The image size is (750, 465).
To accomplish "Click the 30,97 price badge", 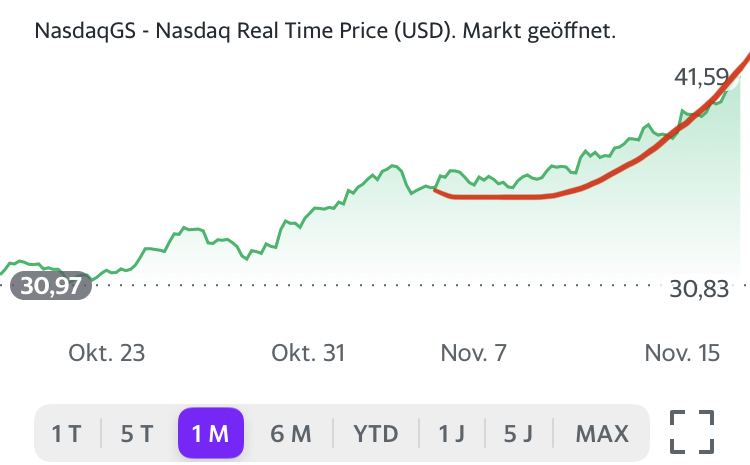I will pos(50,286).
